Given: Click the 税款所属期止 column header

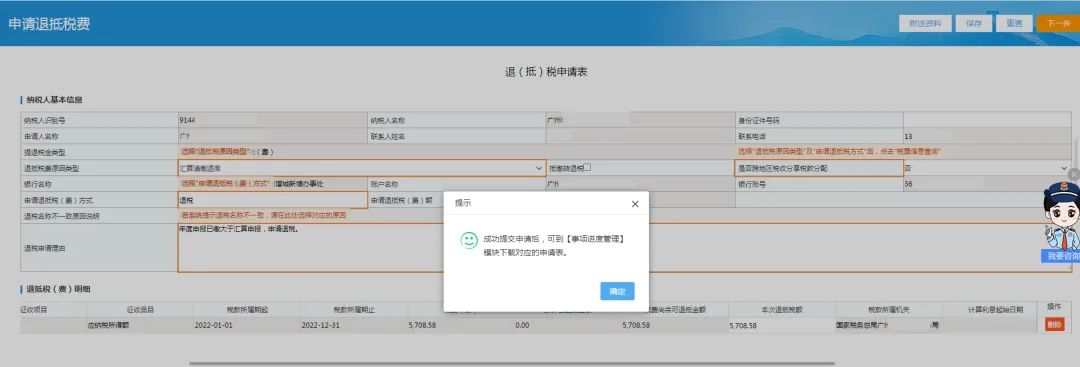Looking at the screenshot, I should tap(354, 310).
